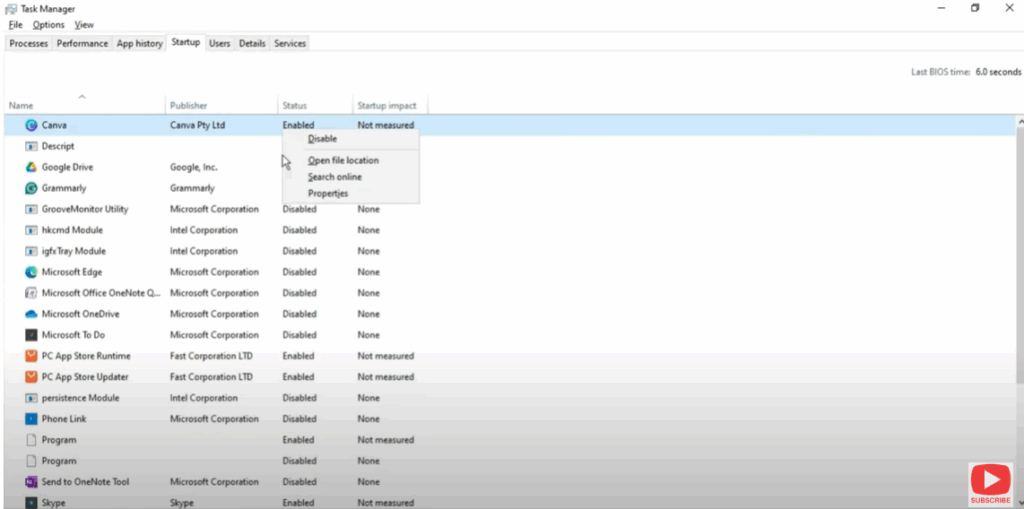Click the PC App Store Runtime icon
This screenshot has height=509, width=1024.
[x=31, y=356]
